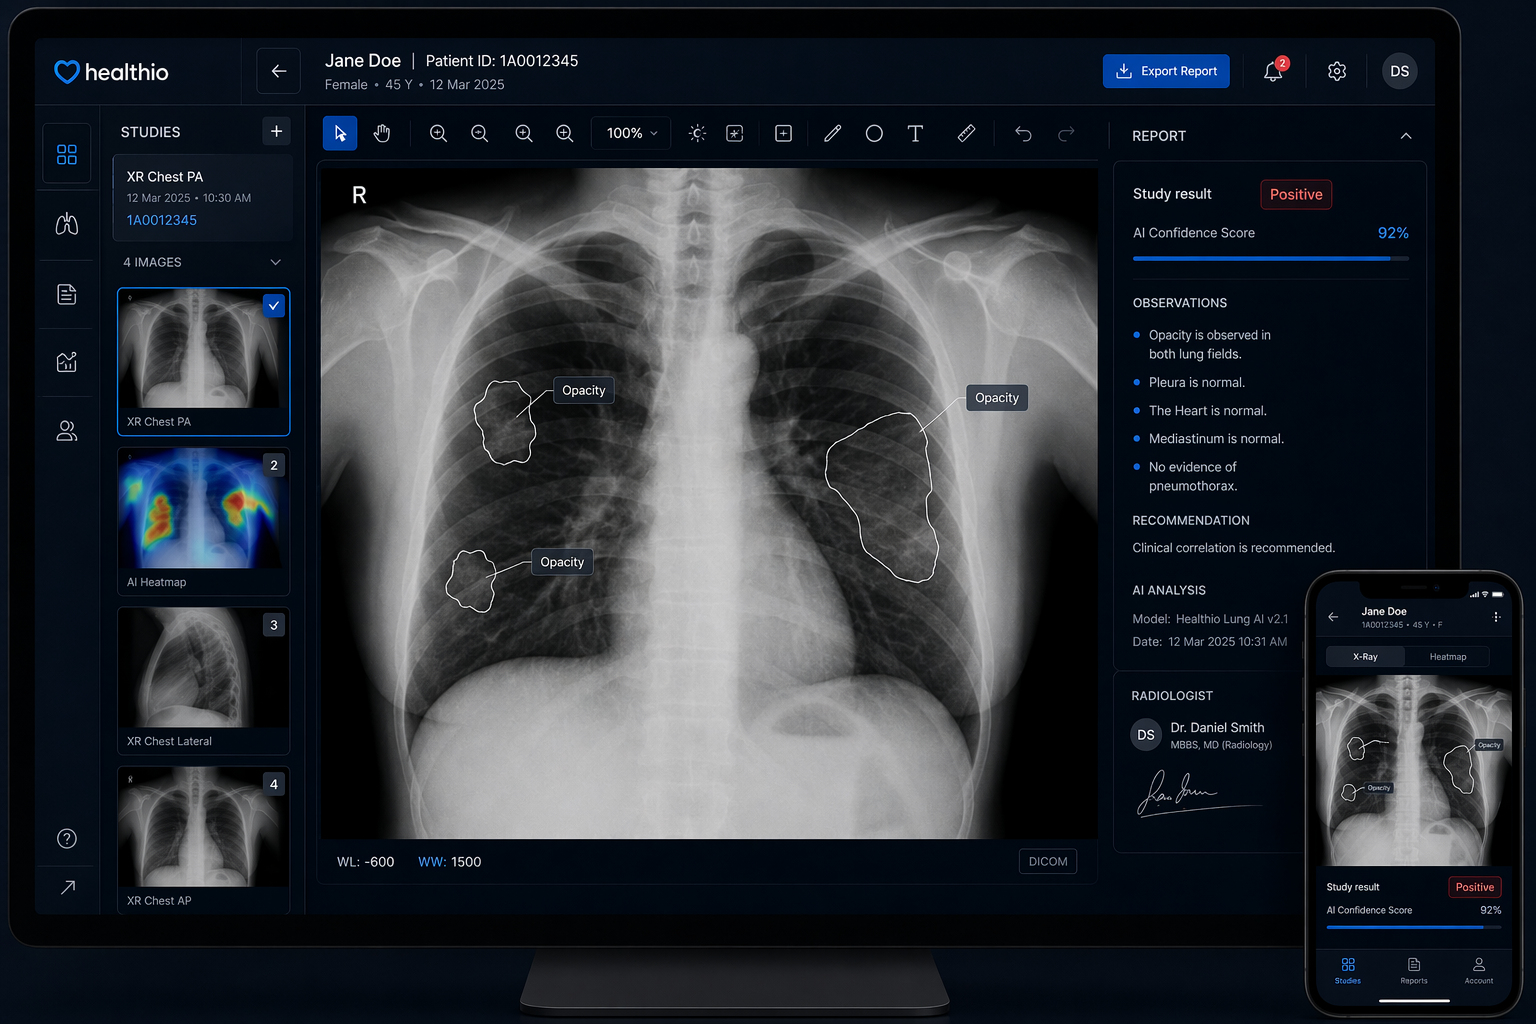The width and height of the screenshot is (1536, 1024).
Task: Open the lungs icon in sidebar
Action: (67, 224)
